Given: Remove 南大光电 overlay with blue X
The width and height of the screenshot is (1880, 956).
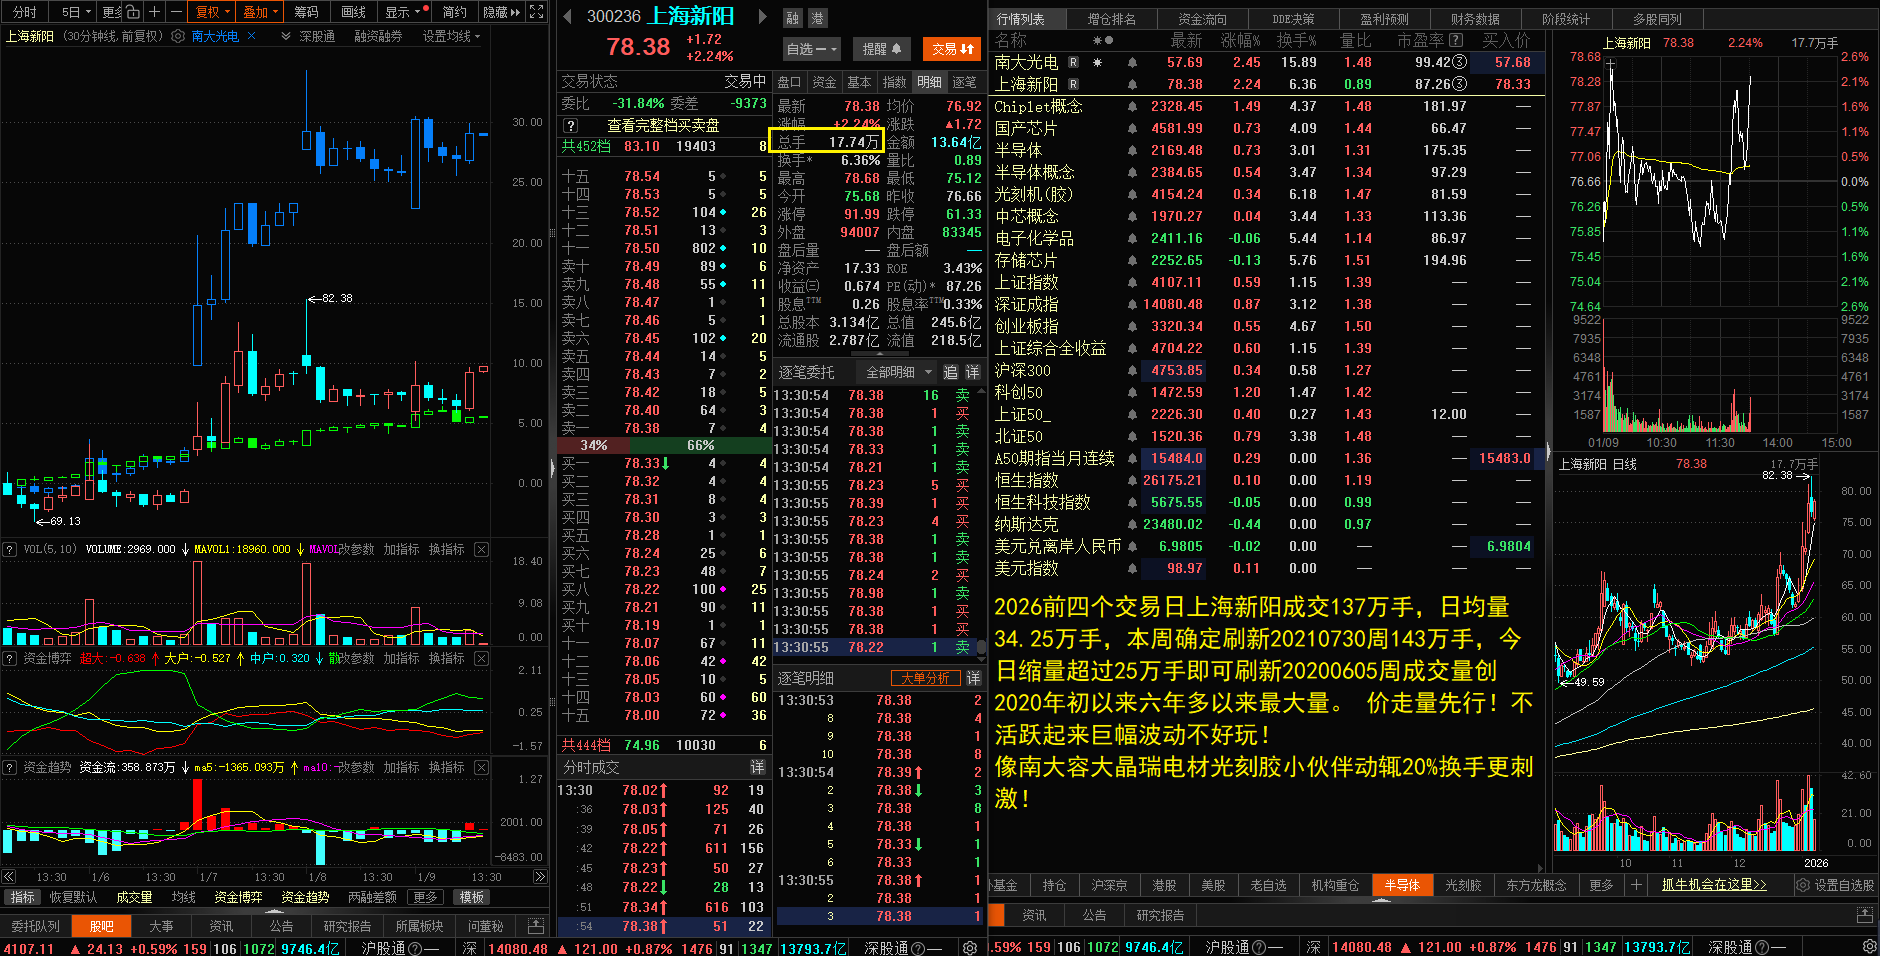Looking at the screenshot, I should point(252,36).
